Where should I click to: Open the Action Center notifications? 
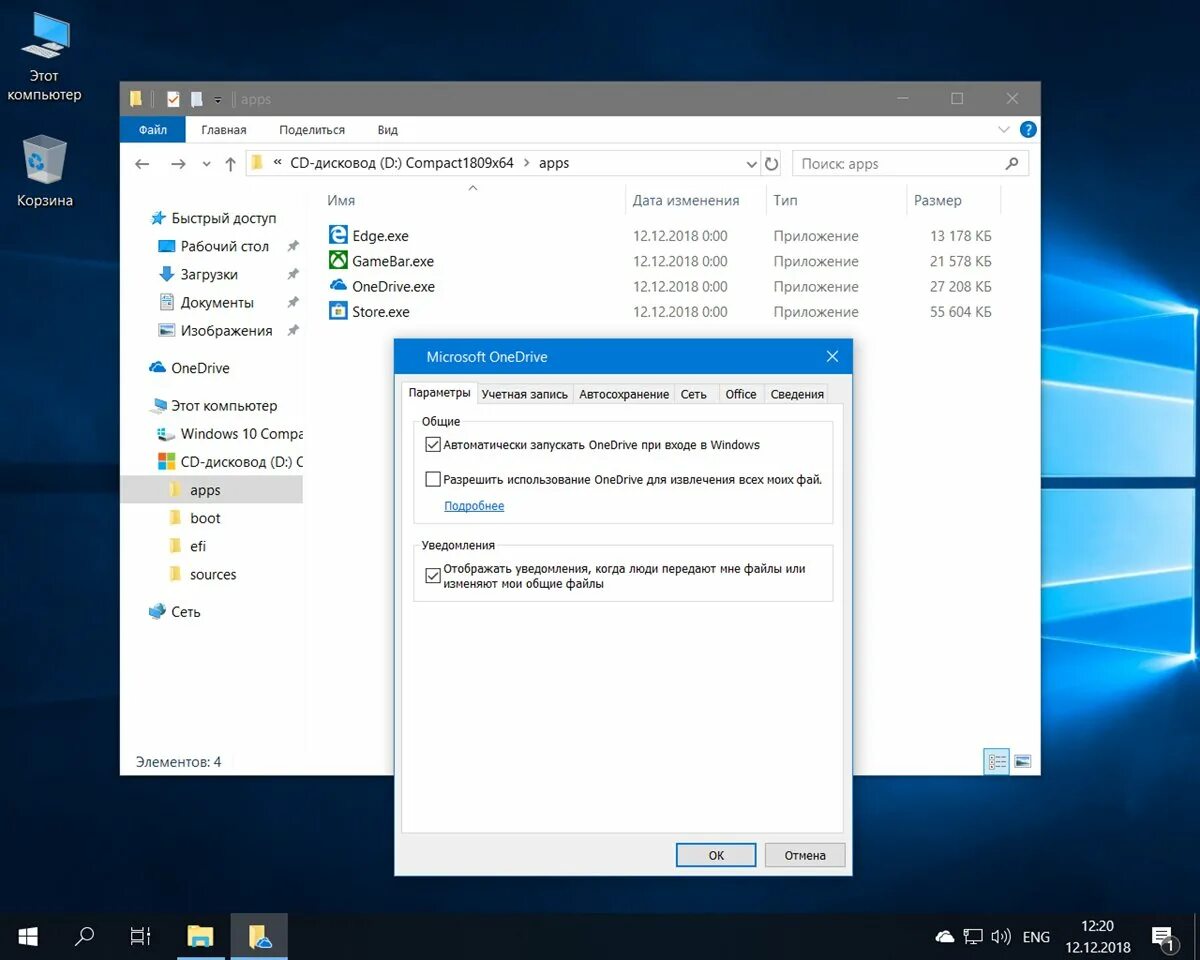(x=1164, y=937)
